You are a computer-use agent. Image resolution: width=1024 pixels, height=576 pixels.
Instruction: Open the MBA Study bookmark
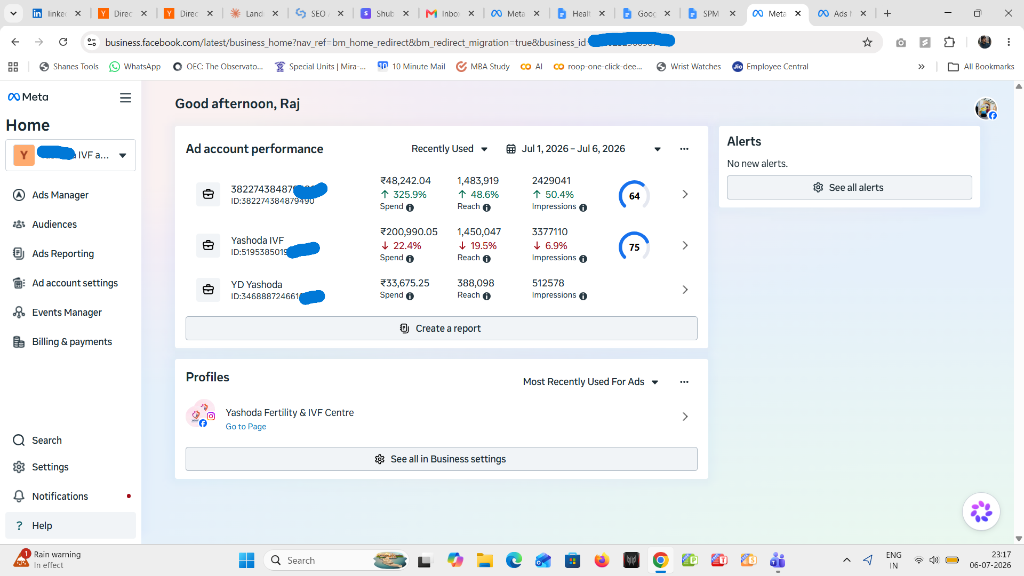483,67
